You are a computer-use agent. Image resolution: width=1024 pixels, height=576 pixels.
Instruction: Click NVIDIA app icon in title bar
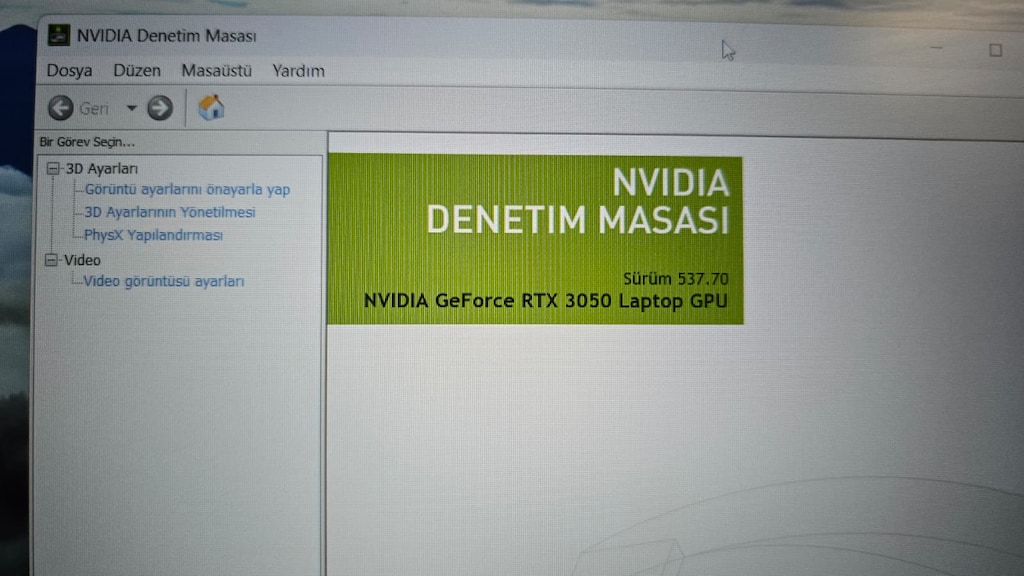[x=59, y=35]
